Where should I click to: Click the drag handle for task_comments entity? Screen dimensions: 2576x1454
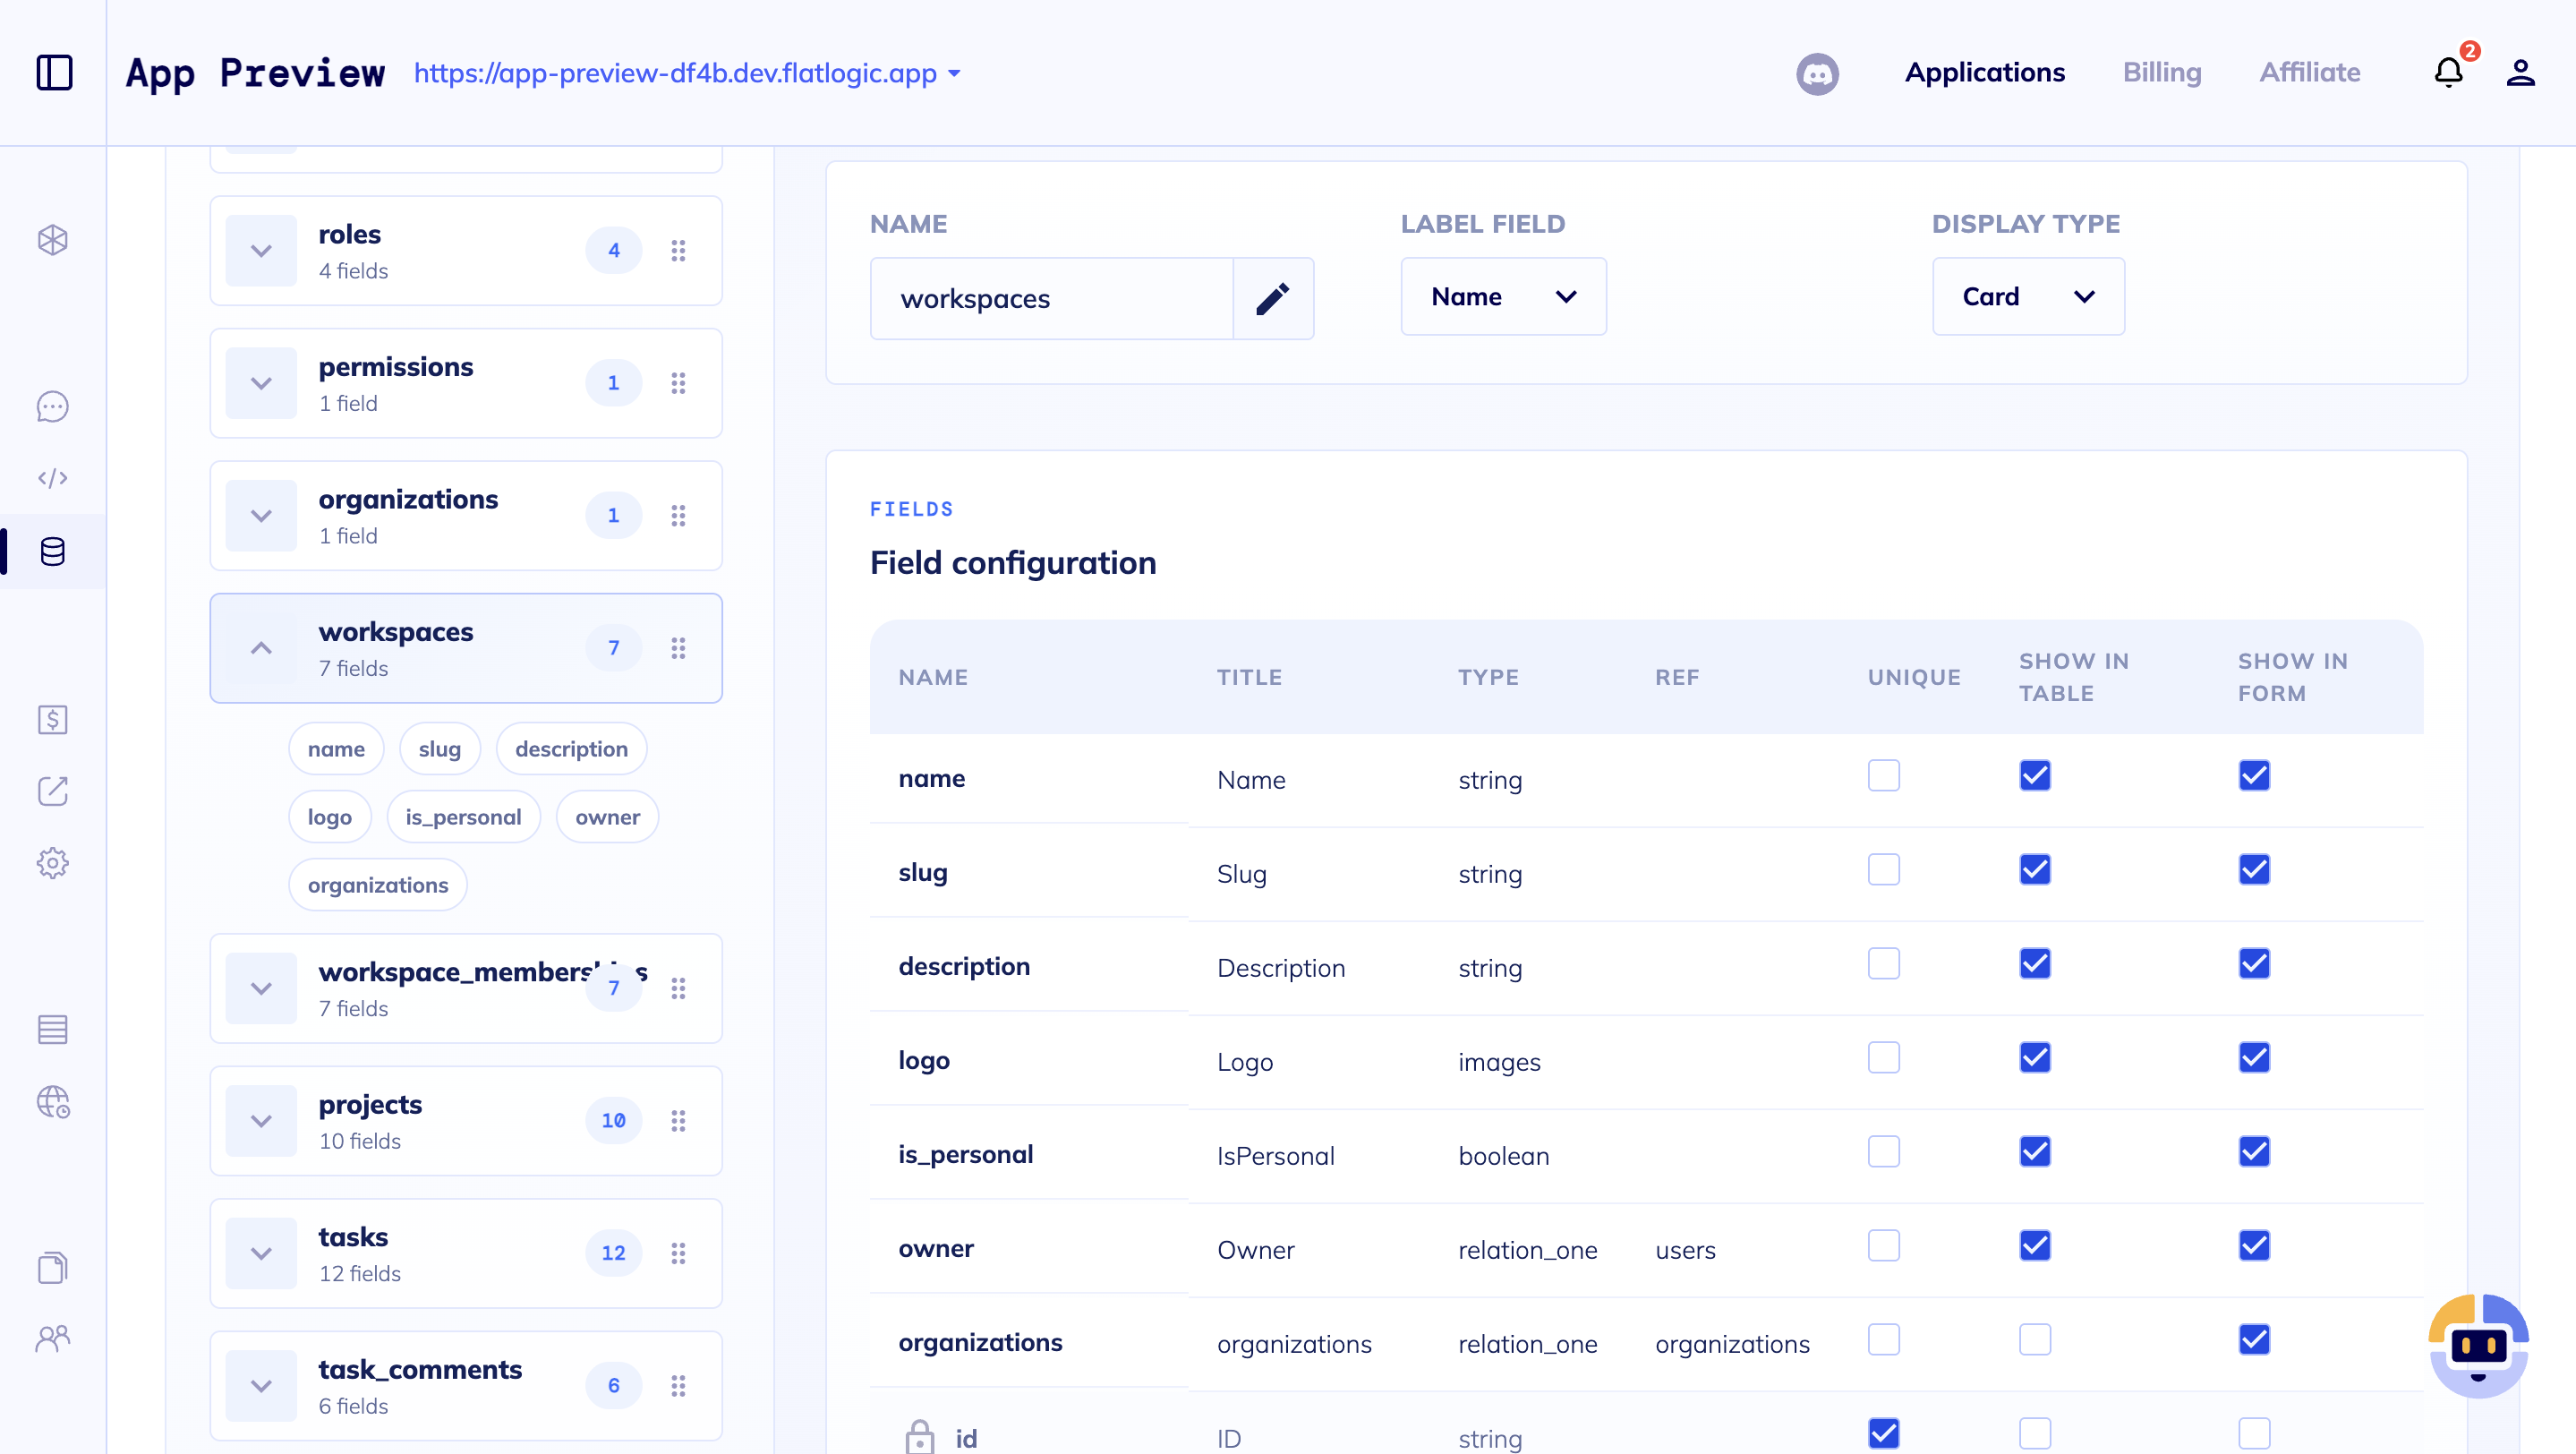pyautogui.click(x=678, y=1385)
